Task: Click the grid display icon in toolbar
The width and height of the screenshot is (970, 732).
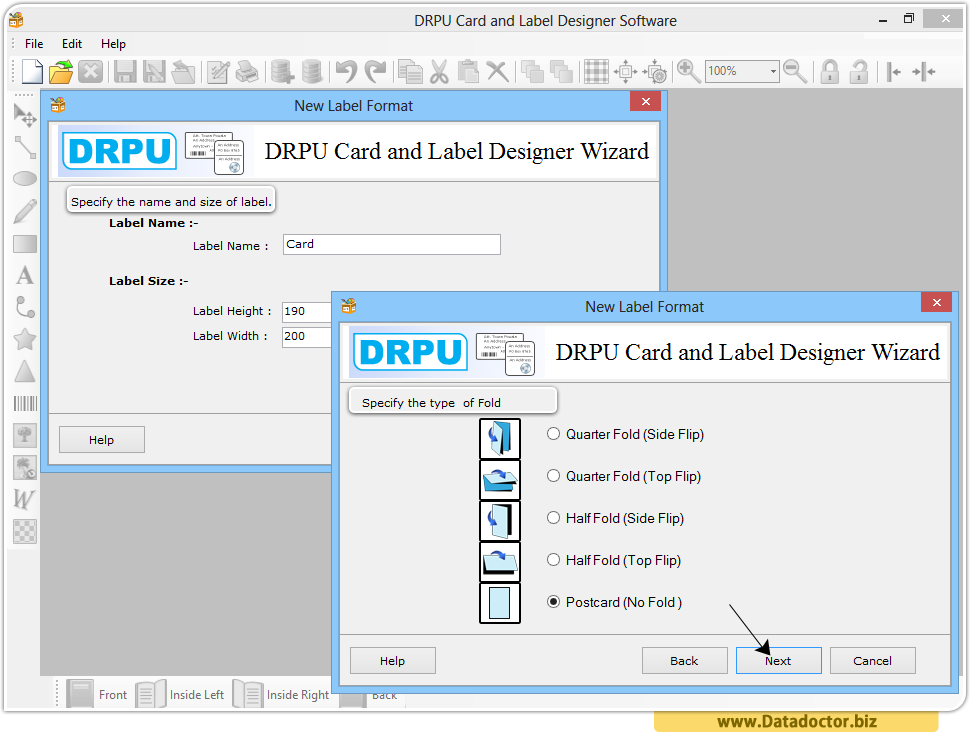Action: pyautogui.click(x=596, y=71)
